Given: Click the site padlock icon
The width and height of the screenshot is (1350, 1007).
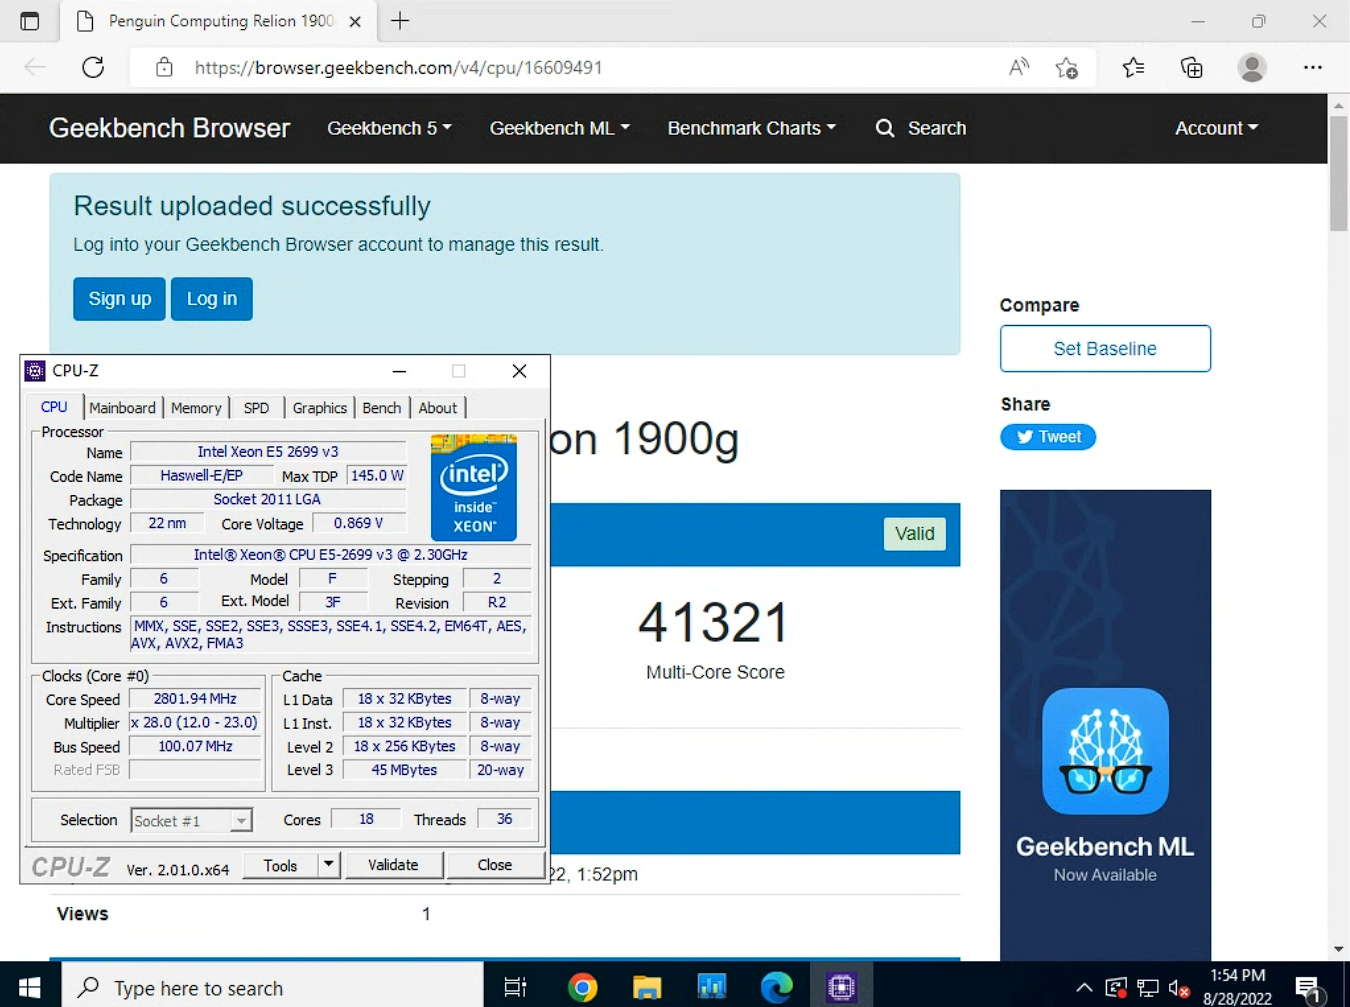Looking at the screenshot, I should pos(164,67).
